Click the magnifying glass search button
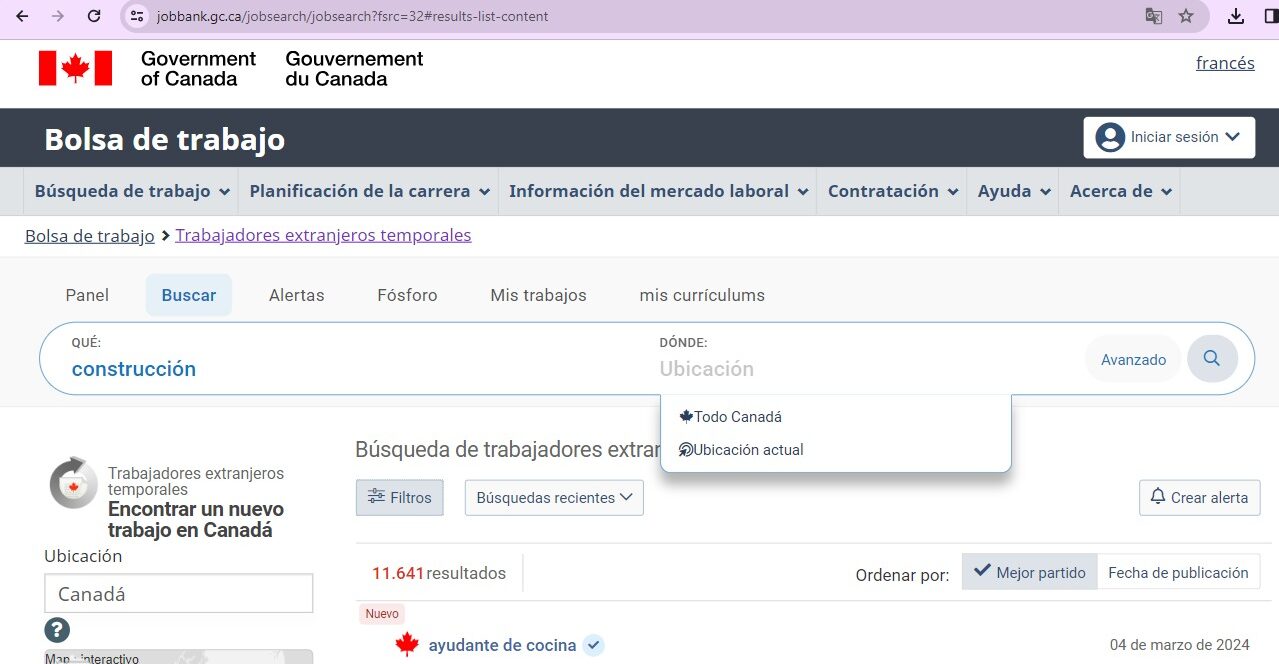Screen dimensions: 1279x664 pos(1212,358)
